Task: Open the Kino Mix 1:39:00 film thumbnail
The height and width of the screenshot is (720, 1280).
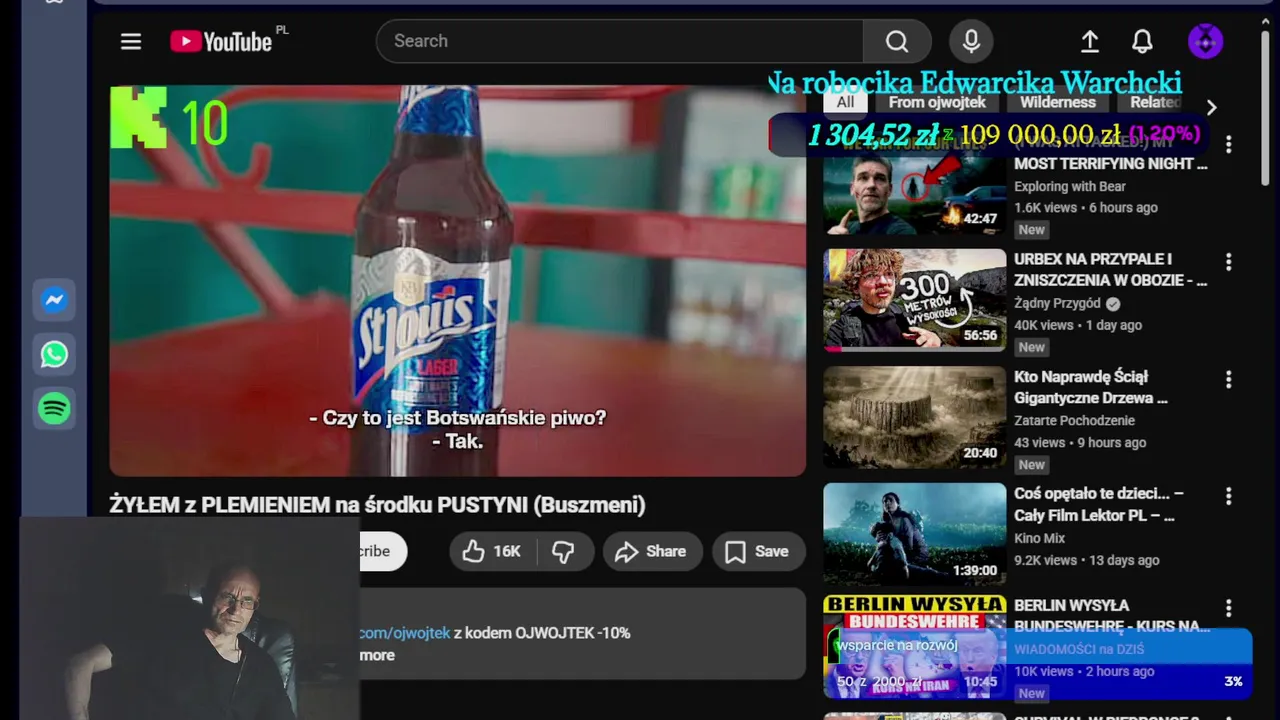Action: pos(915,534)
